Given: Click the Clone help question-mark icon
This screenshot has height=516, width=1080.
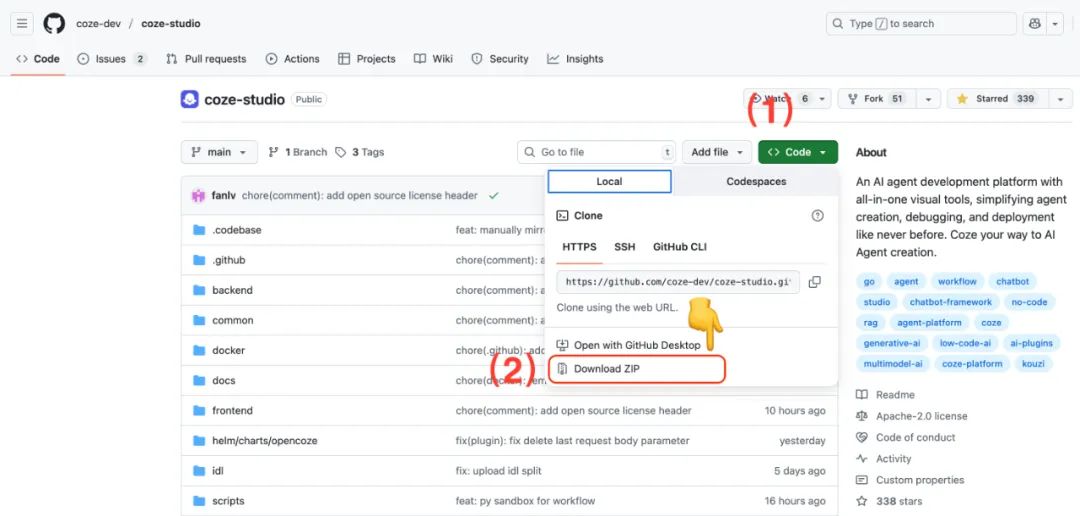Looking at the screenshot, I should pyautogui.click(x=818, y=216).
